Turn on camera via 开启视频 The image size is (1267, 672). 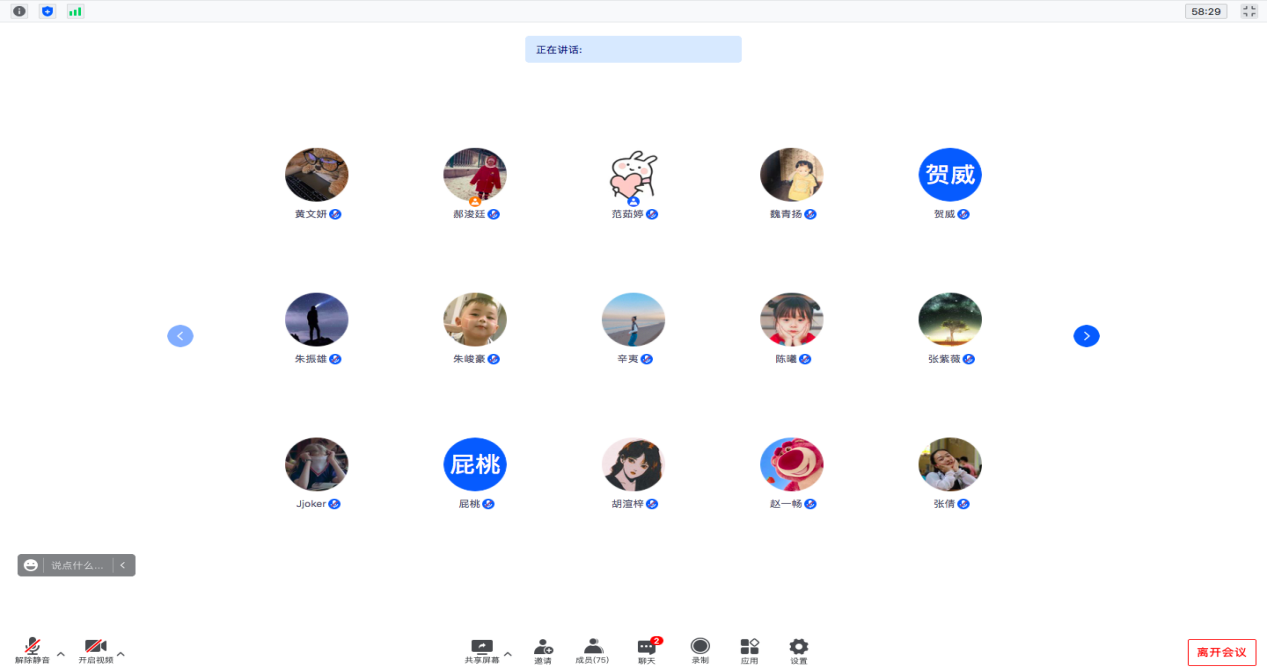coord(95,651)
